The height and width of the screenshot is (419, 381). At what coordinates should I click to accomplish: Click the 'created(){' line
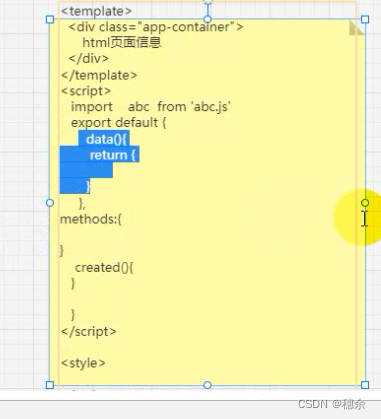coord(104,267)
